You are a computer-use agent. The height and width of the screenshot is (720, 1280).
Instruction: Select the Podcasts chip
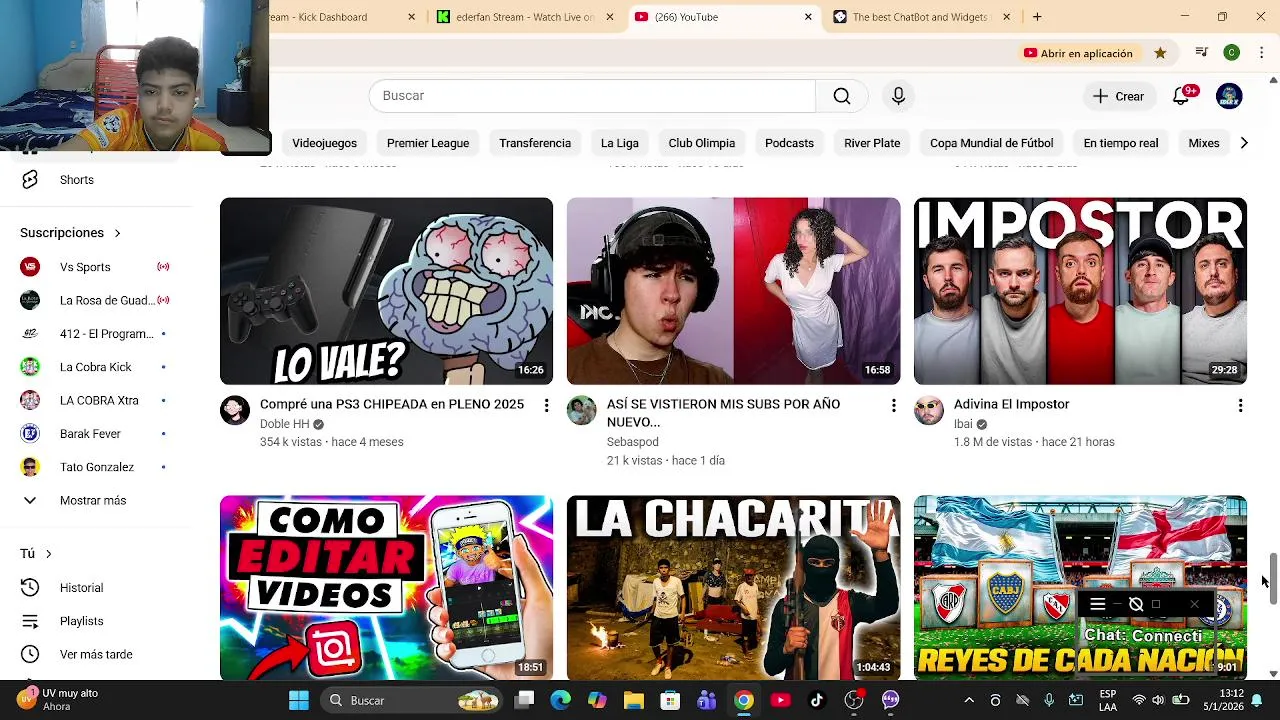pos(789,143)
